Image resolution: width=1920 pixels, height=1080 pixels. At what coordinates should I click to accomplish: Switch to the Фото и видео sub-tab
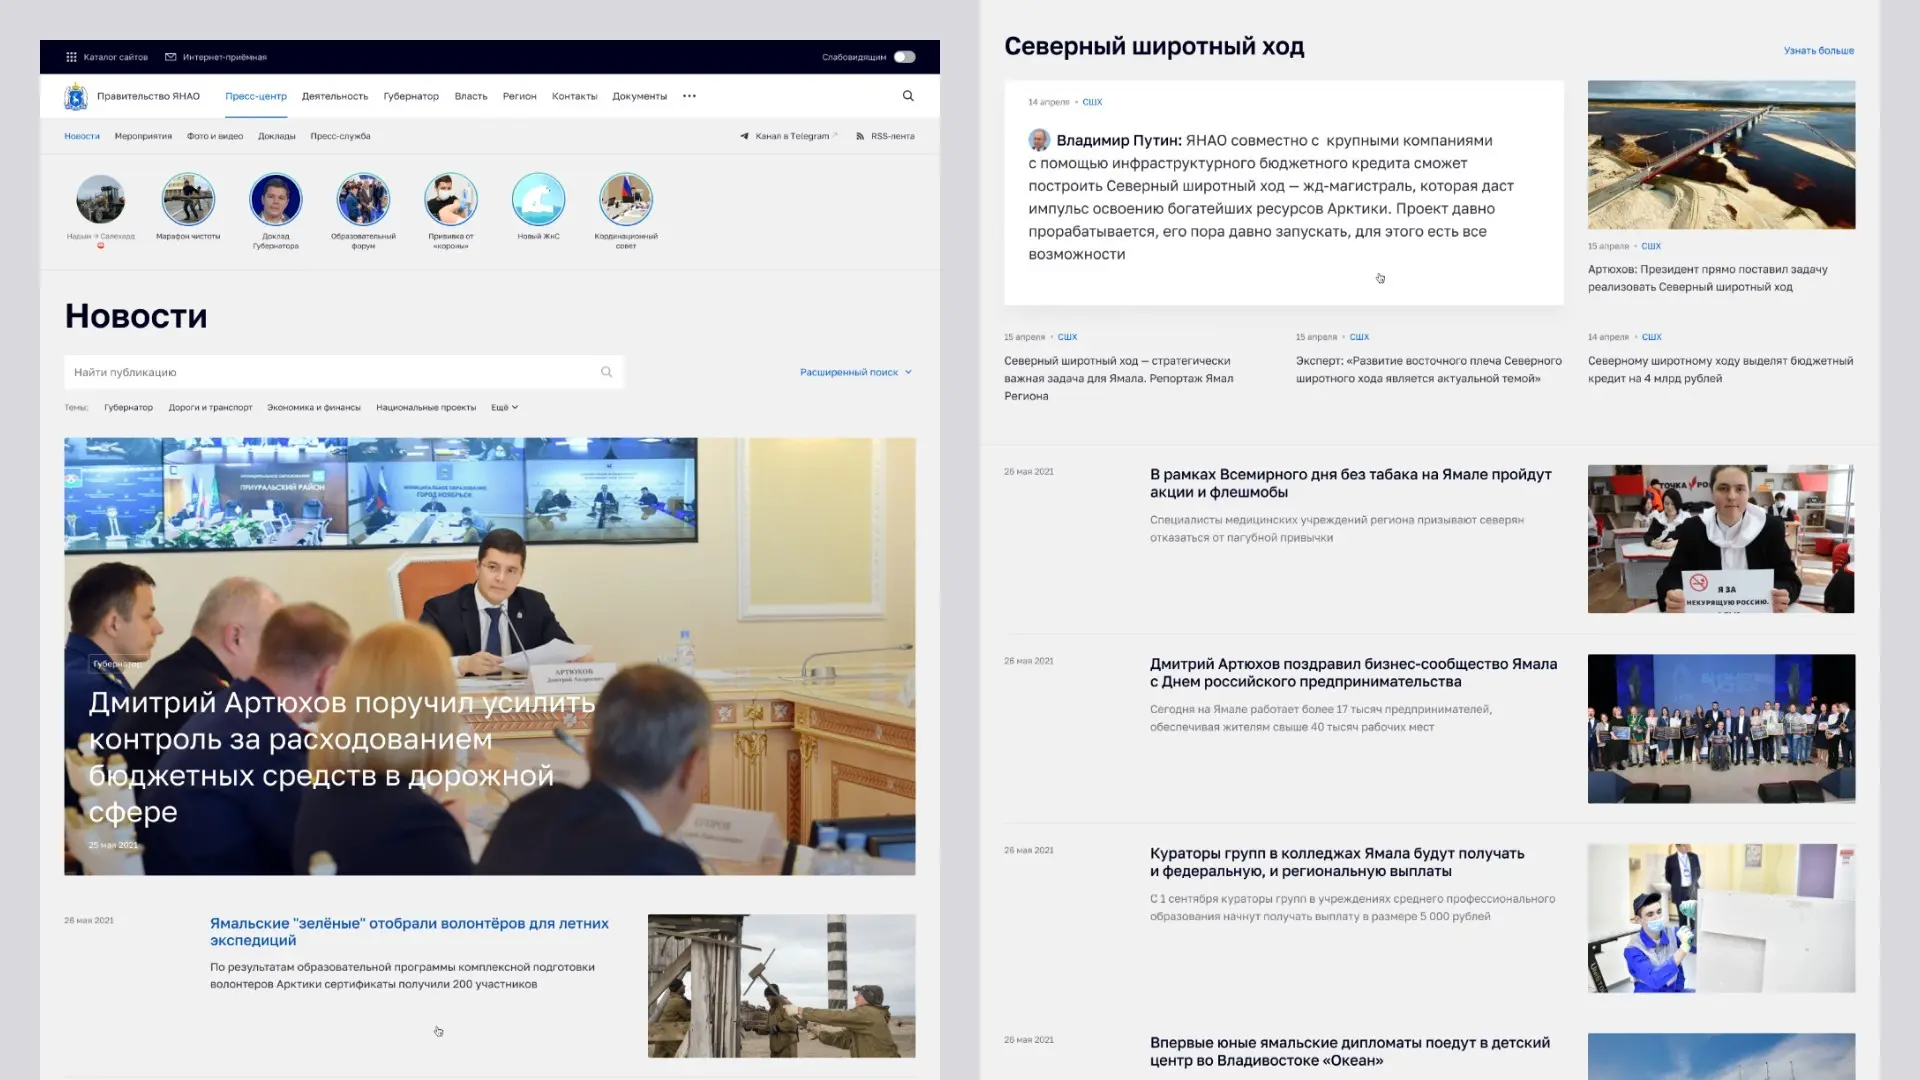215,136
